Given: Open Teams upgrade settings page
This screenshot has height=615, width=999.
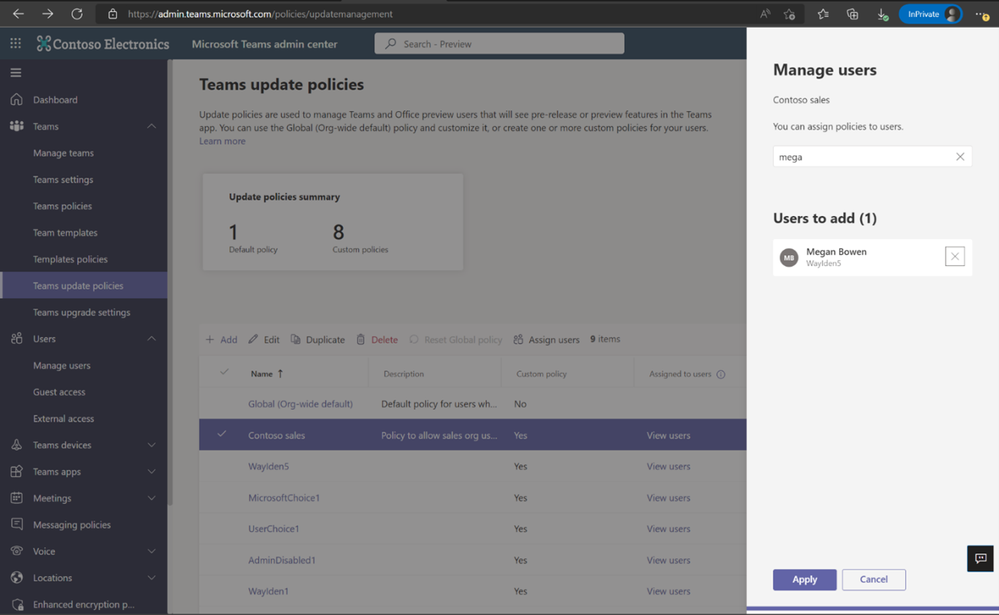Looking at the screenshot, I should [x=81, y=312].
